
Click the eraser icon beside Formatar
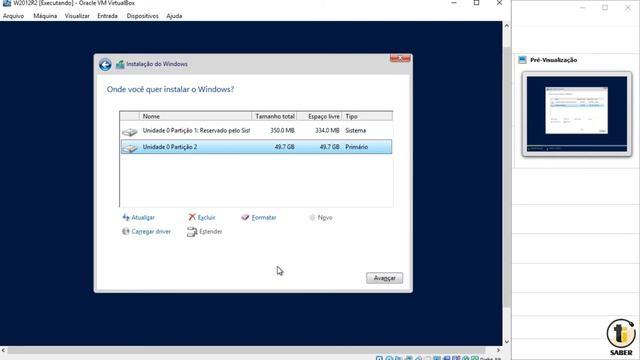coord(245,218)
